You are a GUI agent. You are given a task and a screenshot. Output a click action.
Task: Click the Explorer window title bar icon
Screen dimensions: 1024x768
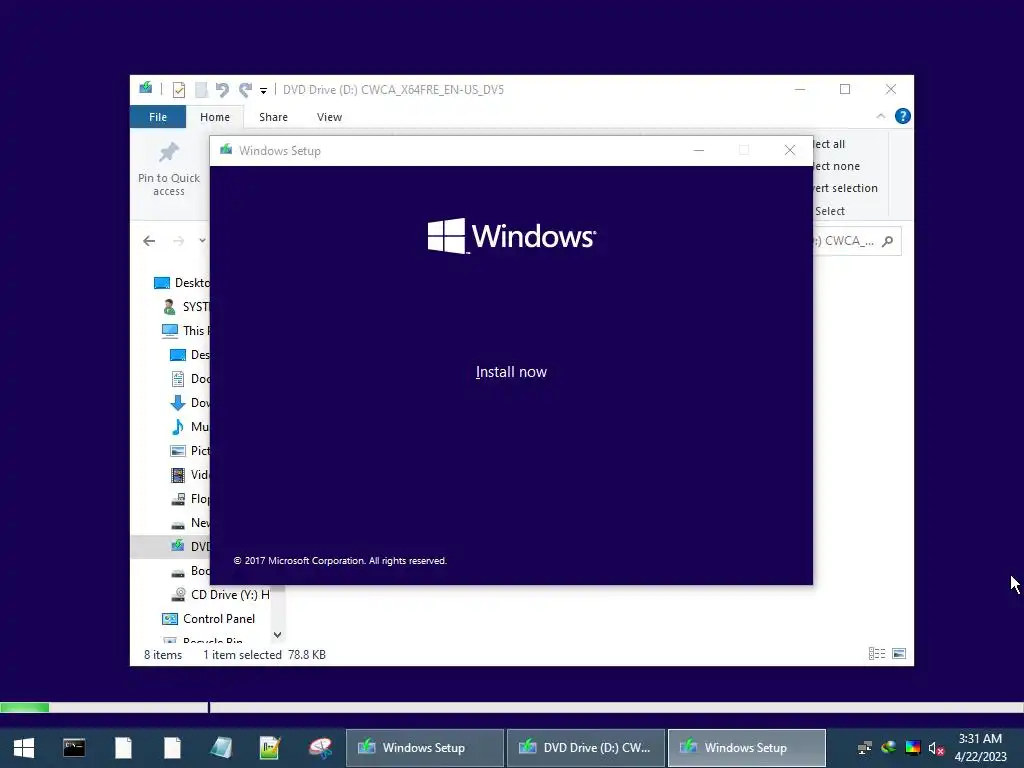point(146,88)
